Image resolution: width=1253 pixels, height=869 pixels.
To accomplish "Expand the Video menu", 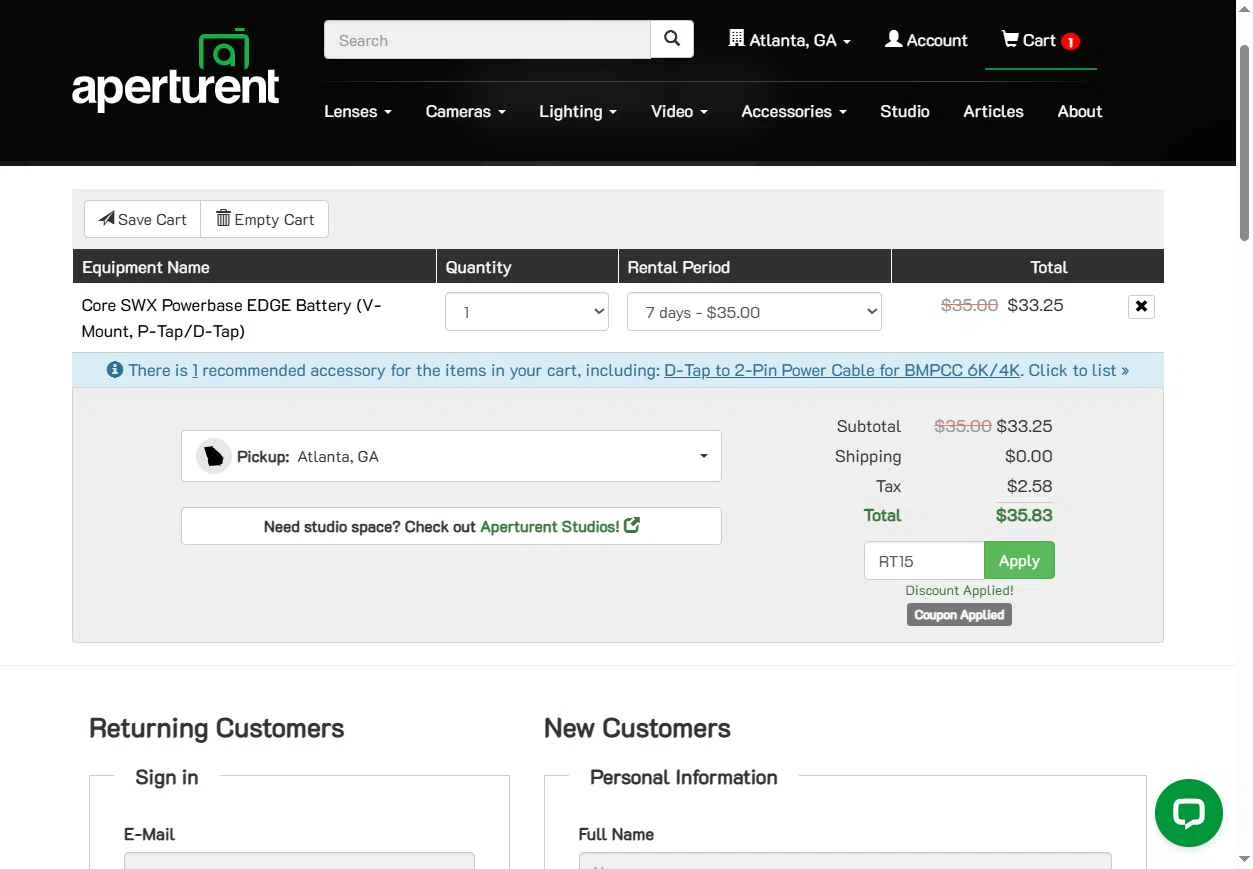I will (x=679, y=111).
